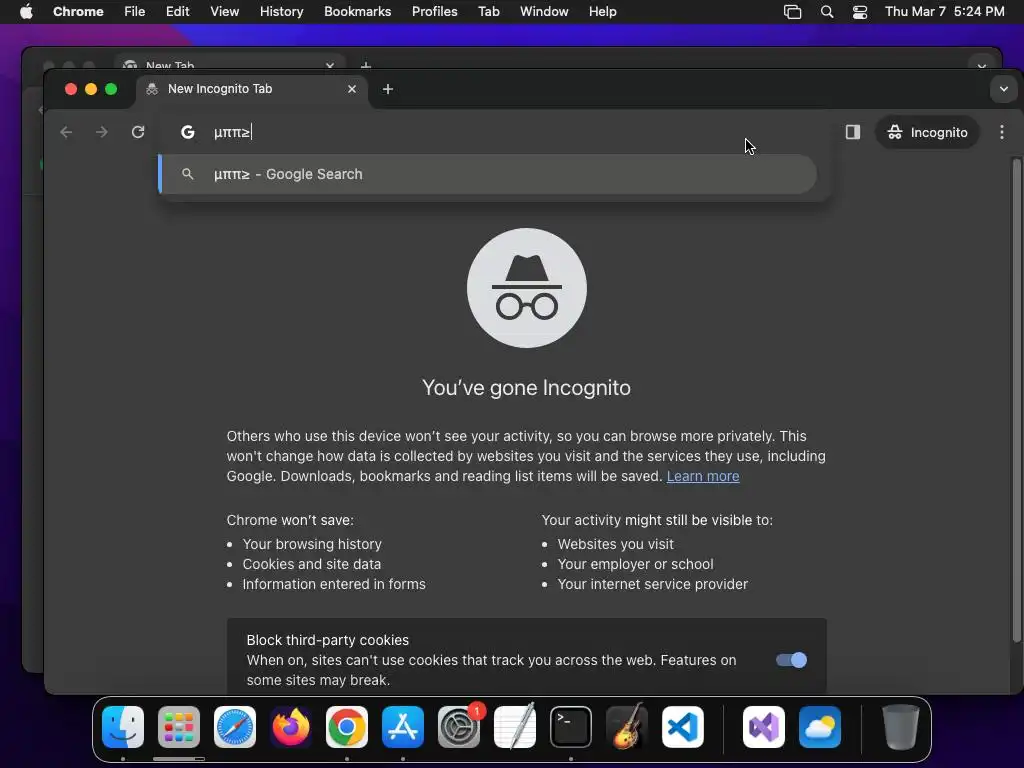Open Launchpad from the dock
The height and width of the screenshot is (768, 1024).
[179, 727]
